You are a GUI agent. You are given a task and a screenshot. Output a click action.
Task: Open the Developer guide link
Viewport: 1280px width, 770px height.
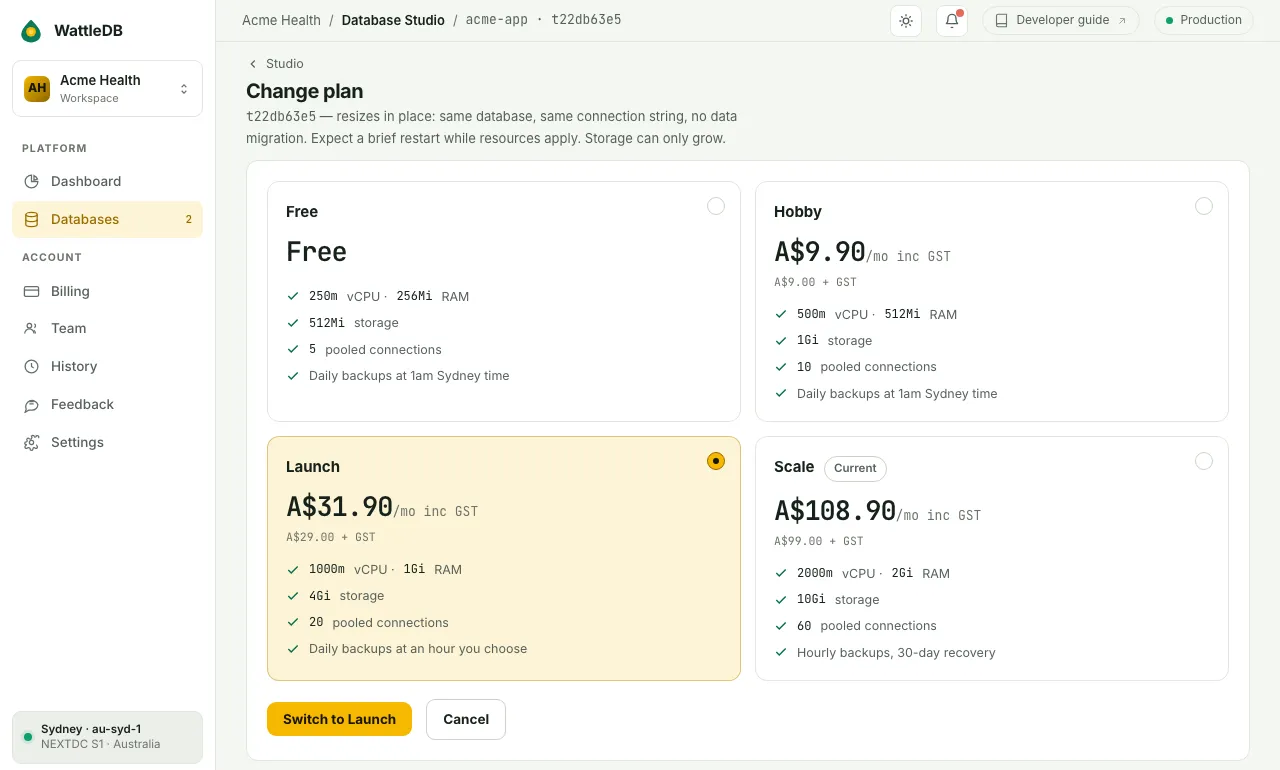(x=1061, y=20)
